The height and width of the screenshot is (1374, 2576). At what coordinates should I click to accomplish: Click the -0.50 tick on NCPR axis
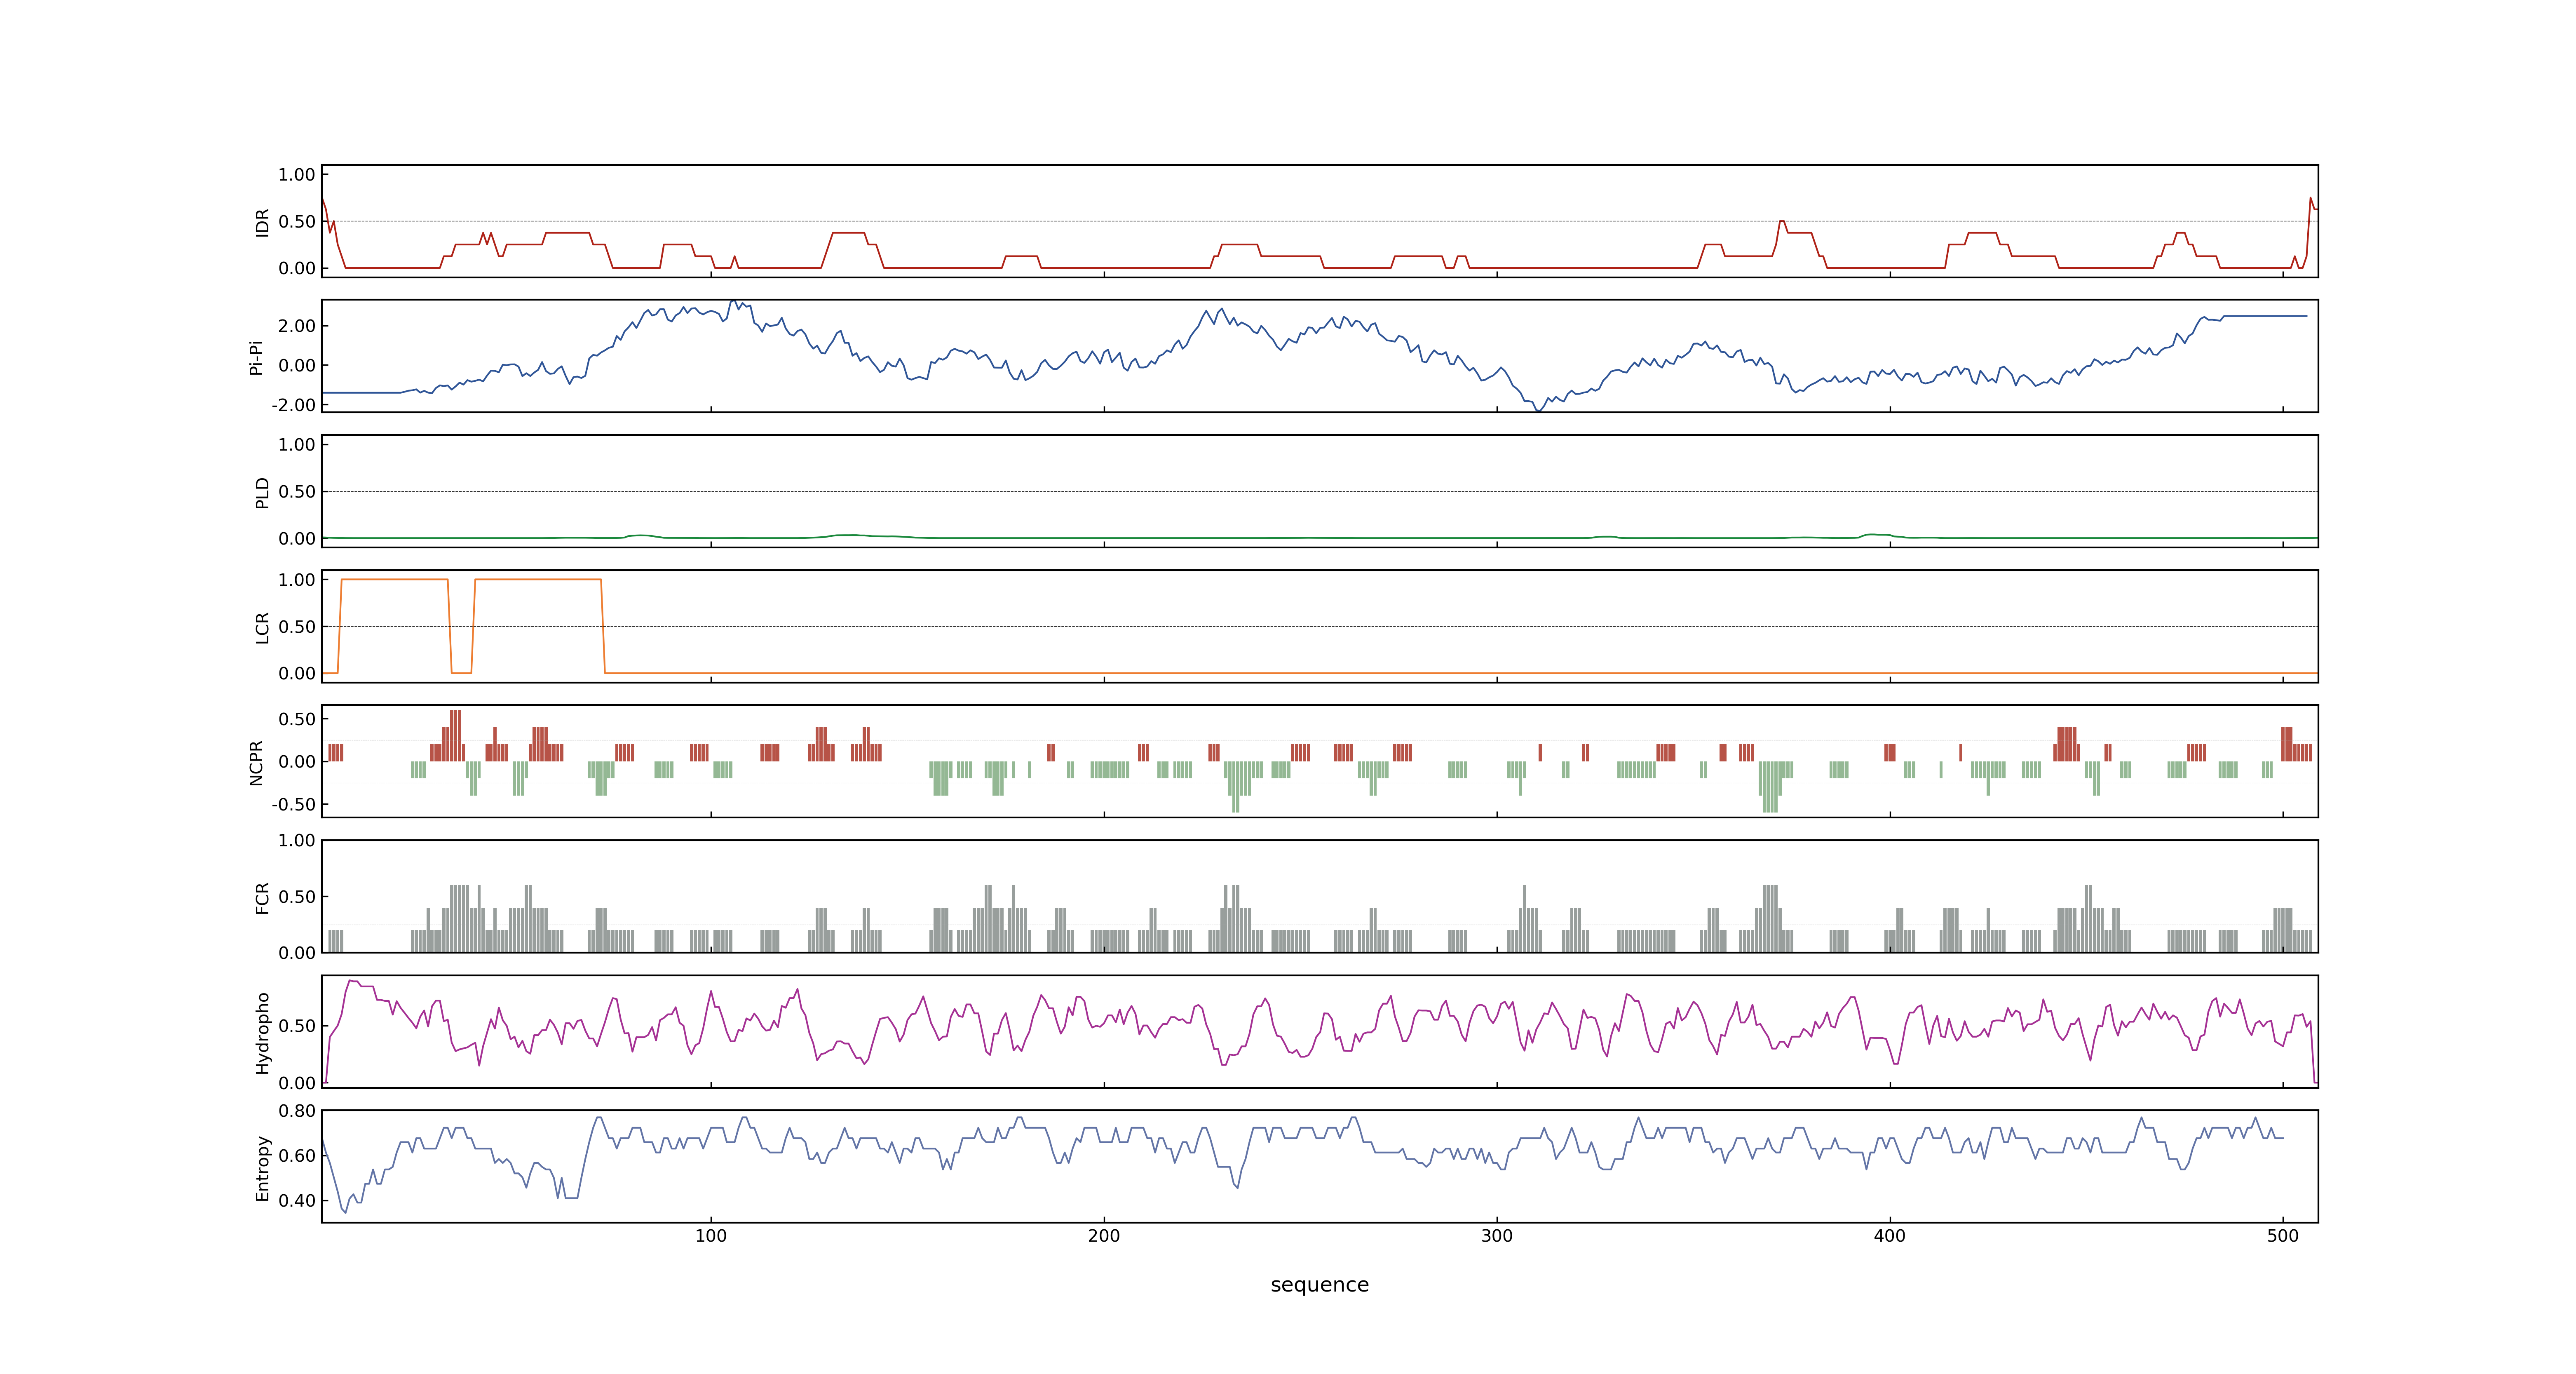[x=293, y=804]
